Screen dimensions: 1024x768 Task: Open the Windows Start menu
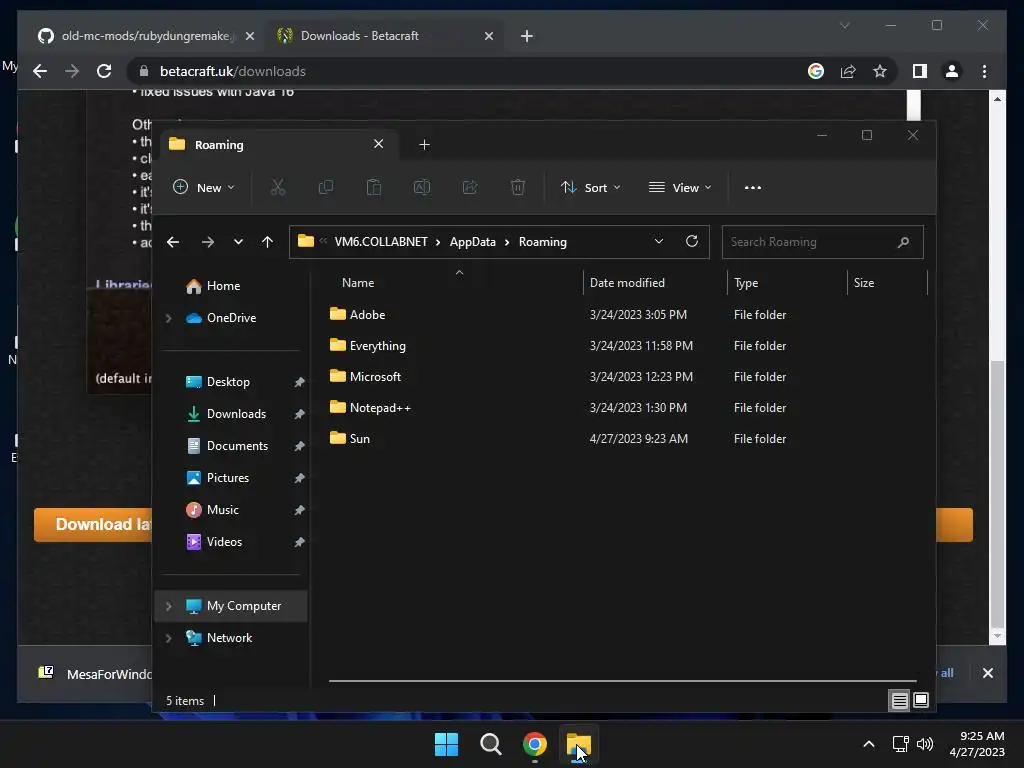tap(447, 744)
